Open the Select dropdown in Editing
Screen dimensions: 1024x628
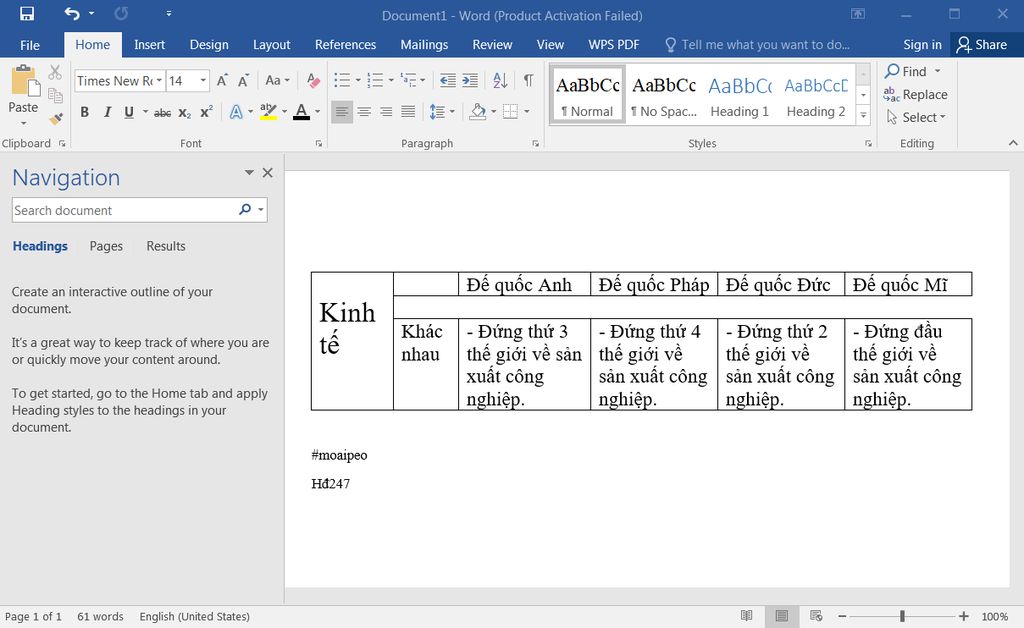point(916,118)
